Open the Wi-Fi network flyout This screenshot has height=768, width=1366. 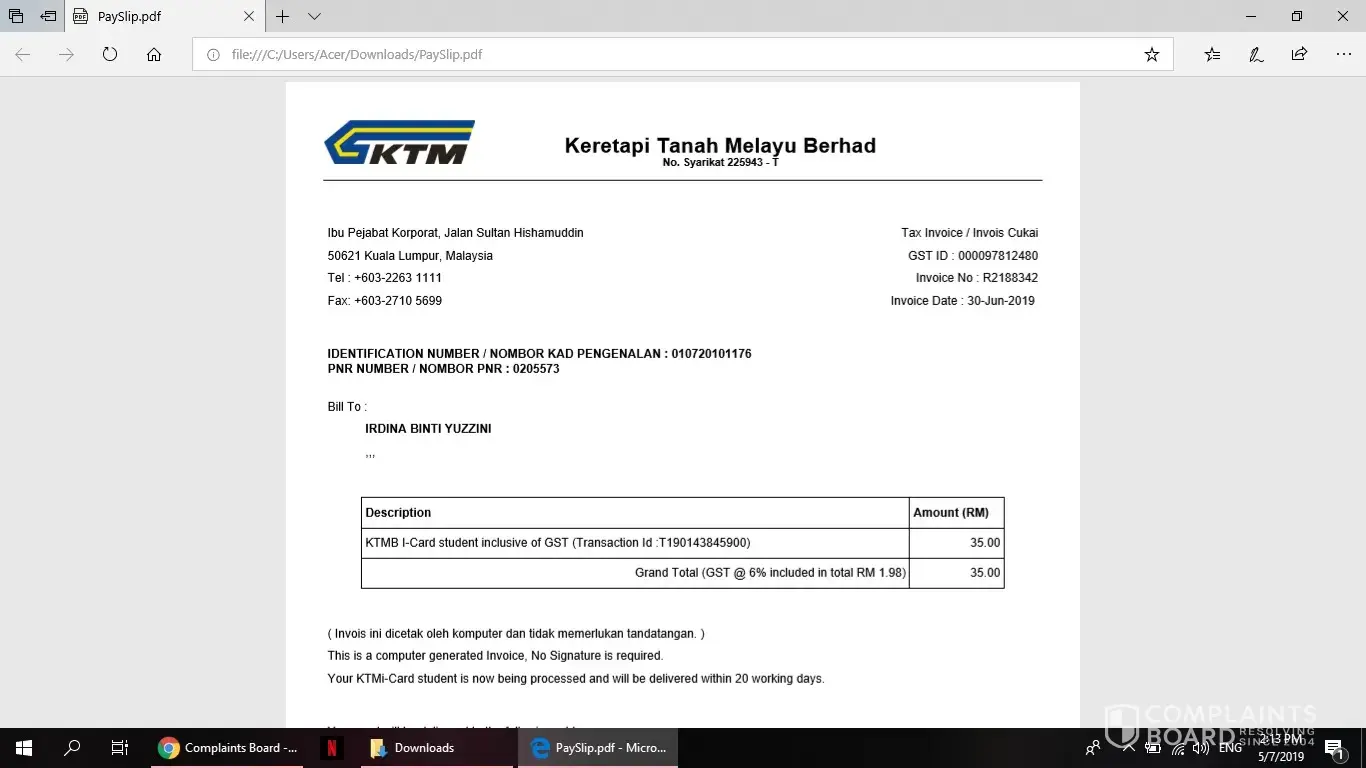(x=1178, y=748)
